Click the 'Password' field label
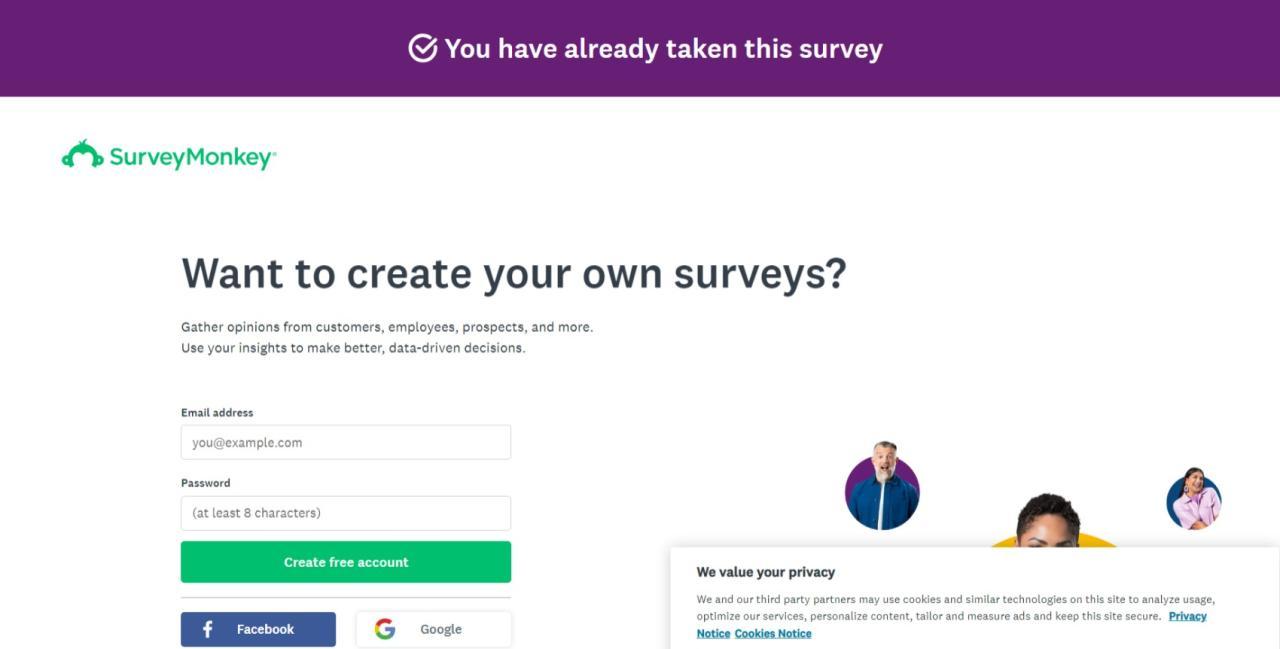Screen dimensions: 1280x649 (x=206, y=482)
